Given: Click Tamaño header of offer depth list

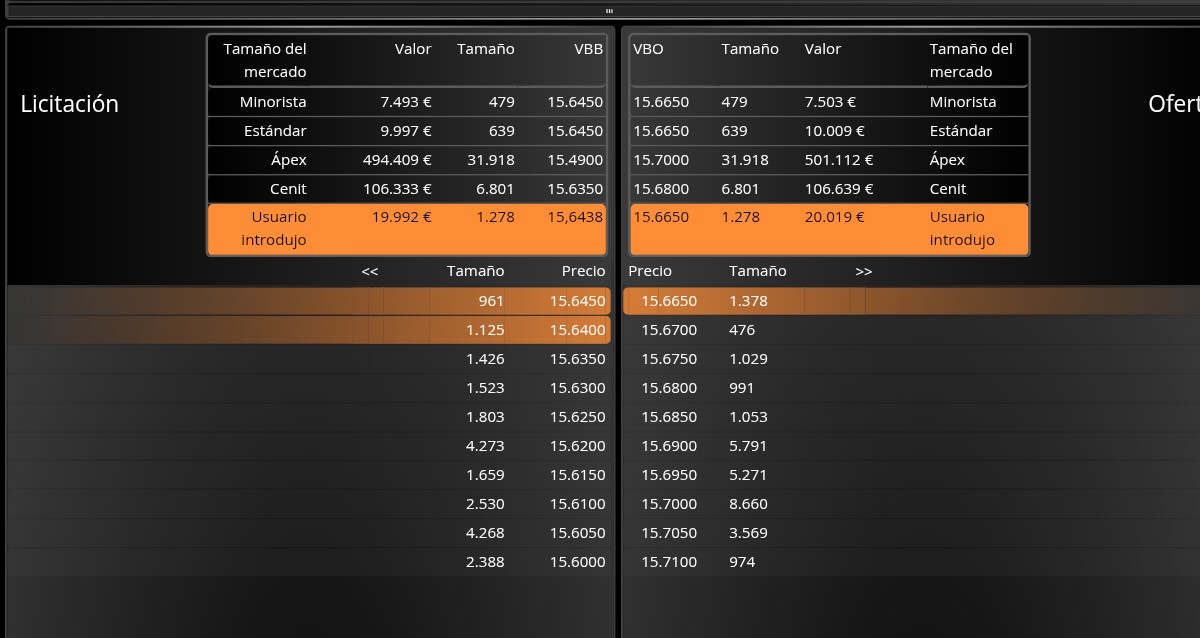Looking at the screenshot, I should pyautogui.click(x=758, y=271).
